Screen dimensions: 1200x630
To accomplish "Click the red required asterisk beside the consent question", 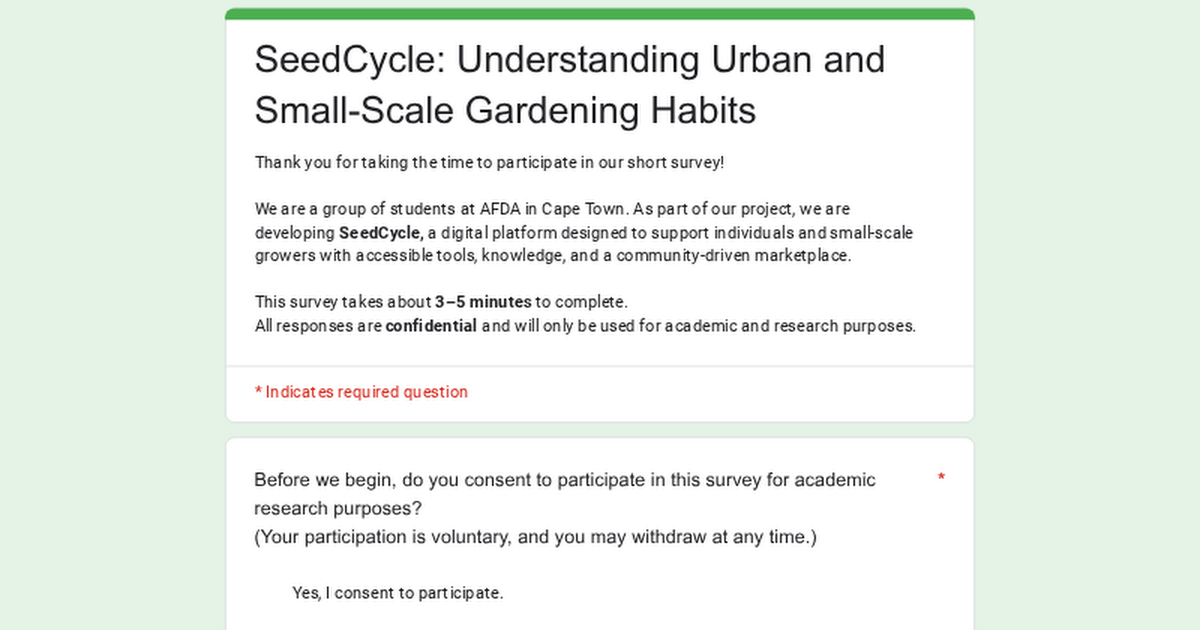I will [x=941, y=479].
